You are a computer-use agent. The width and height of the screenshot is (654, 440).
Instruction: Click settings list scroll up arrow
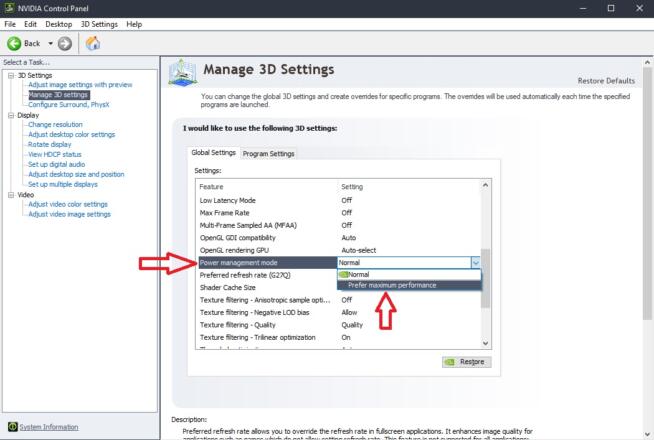485,185
